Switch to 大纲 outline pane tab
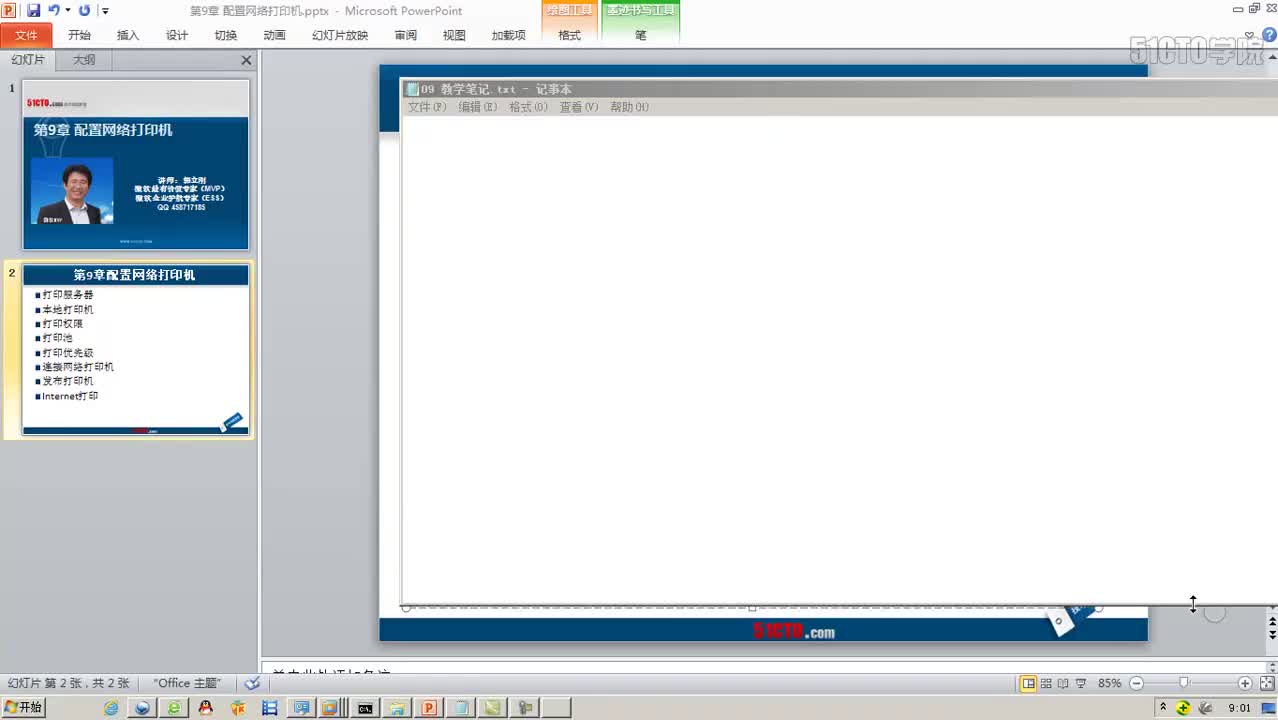 (84, 60)
